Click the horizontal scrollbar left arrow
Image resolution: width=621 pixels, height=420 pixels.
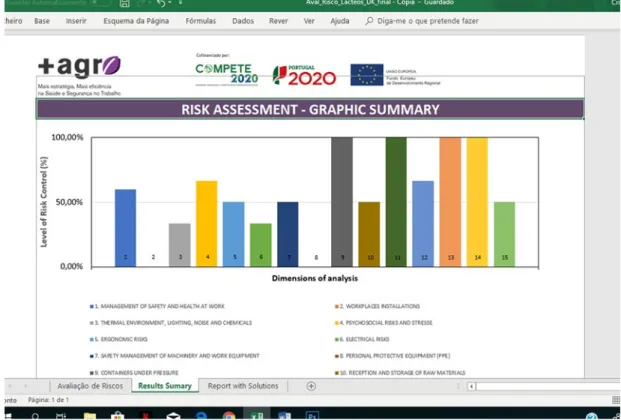[471, 386]
